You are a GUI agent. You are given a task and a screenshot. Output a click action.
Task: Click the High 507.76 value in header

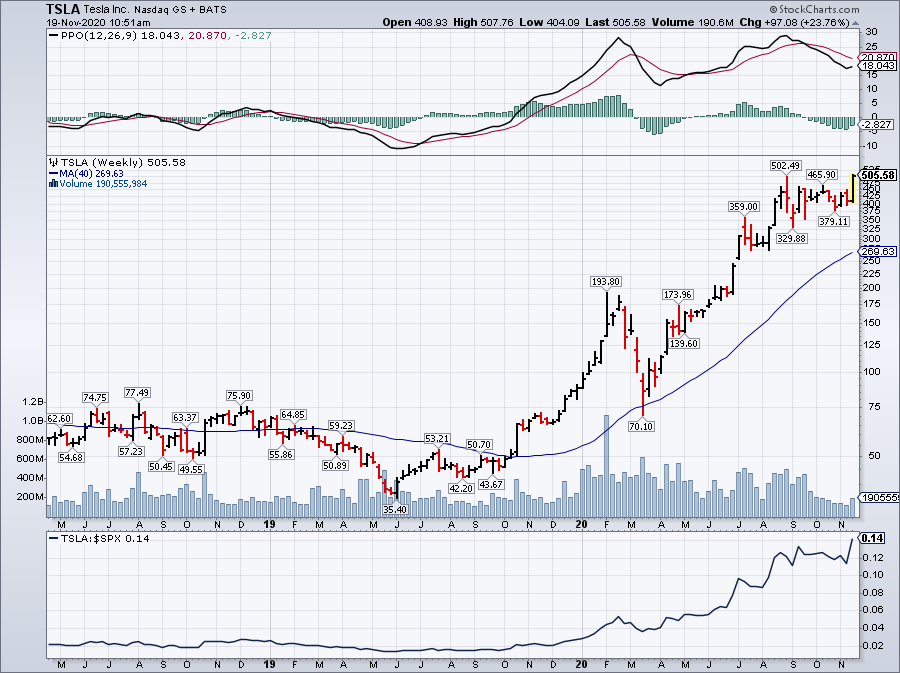click(483, 22)
